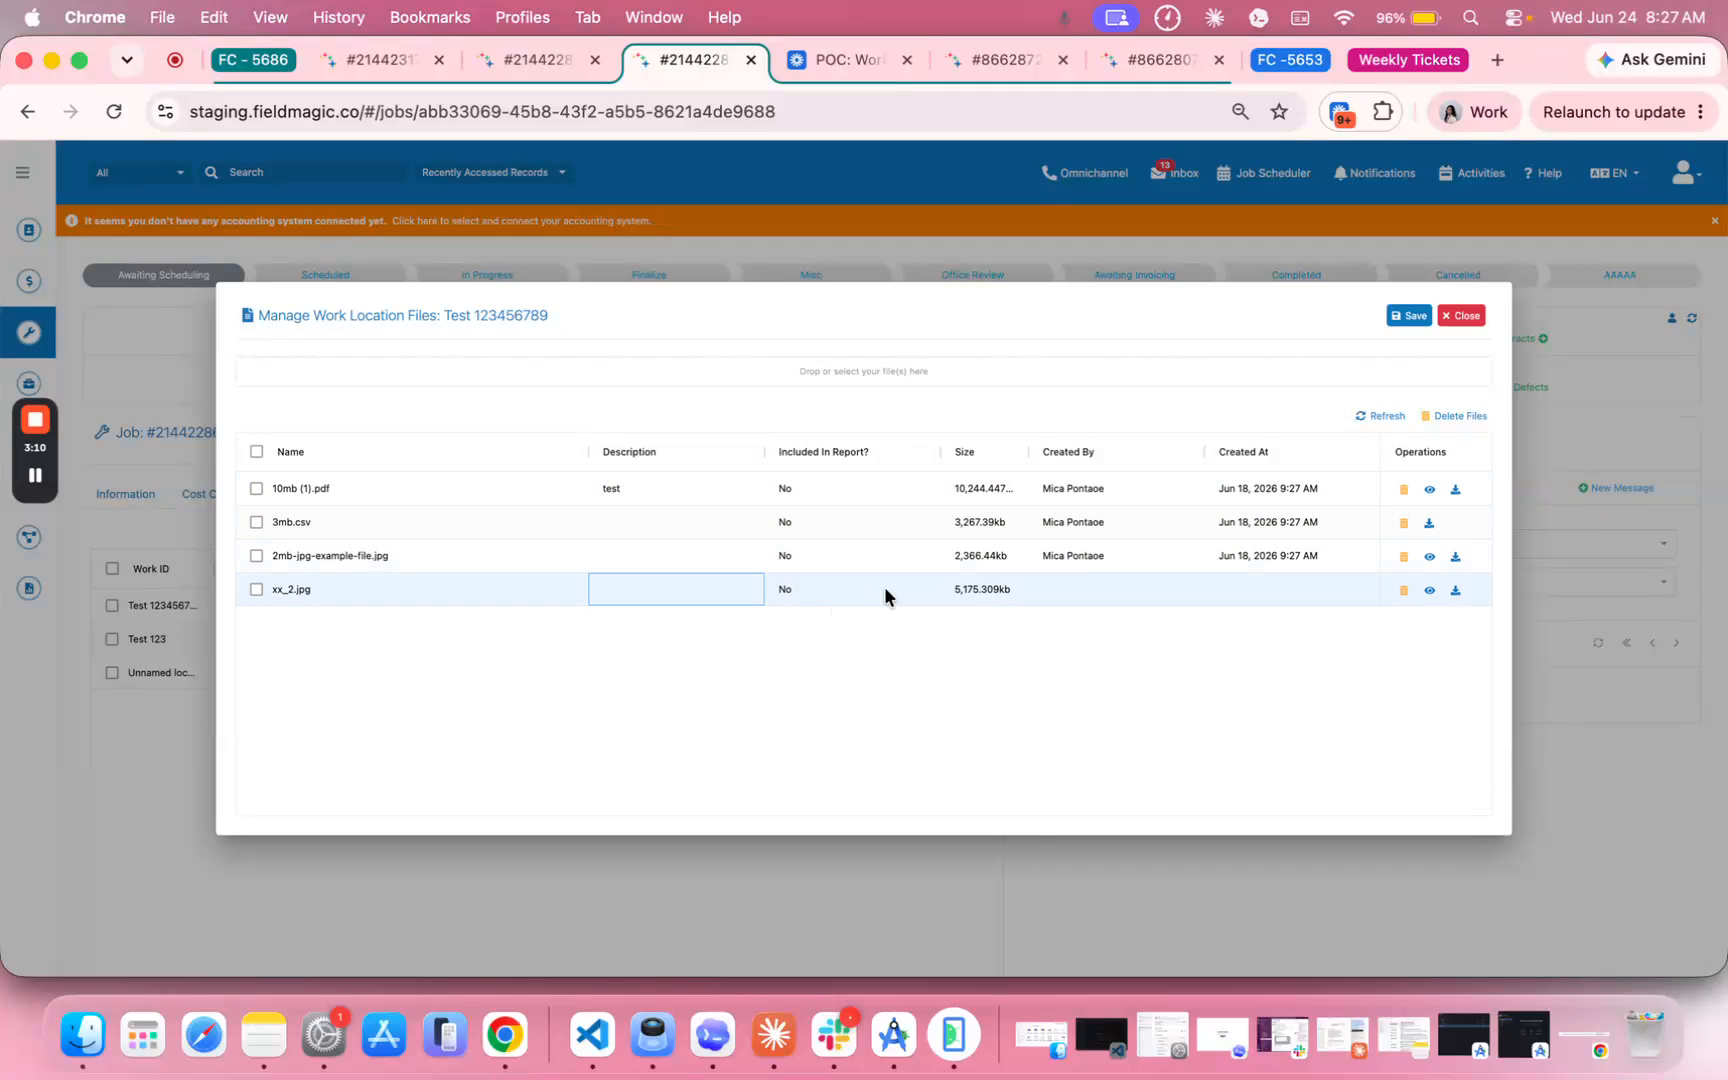Open the Information tab of the job
The height and width of the screenshot is (1080, 1728).
125,494
